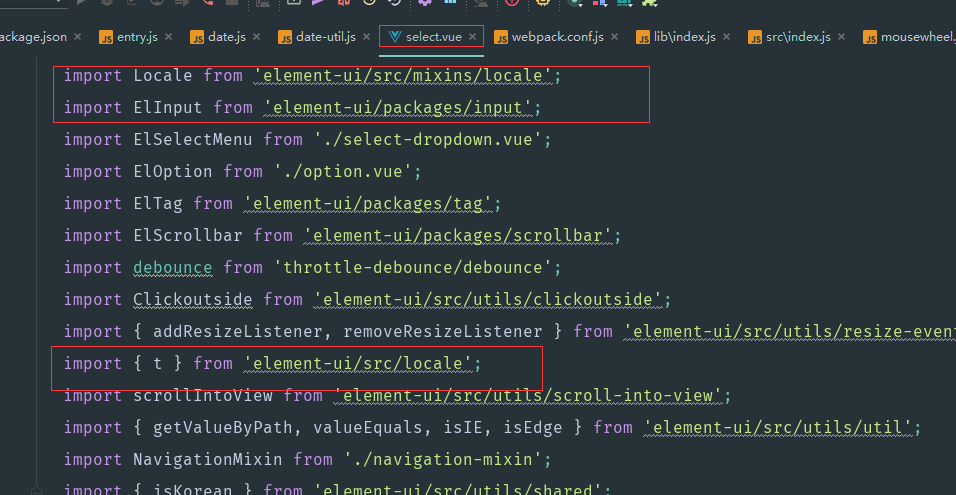Click the 'throttle-debounce/debounce' string
Screen dimensions: 956x495
tap(413, 268)
